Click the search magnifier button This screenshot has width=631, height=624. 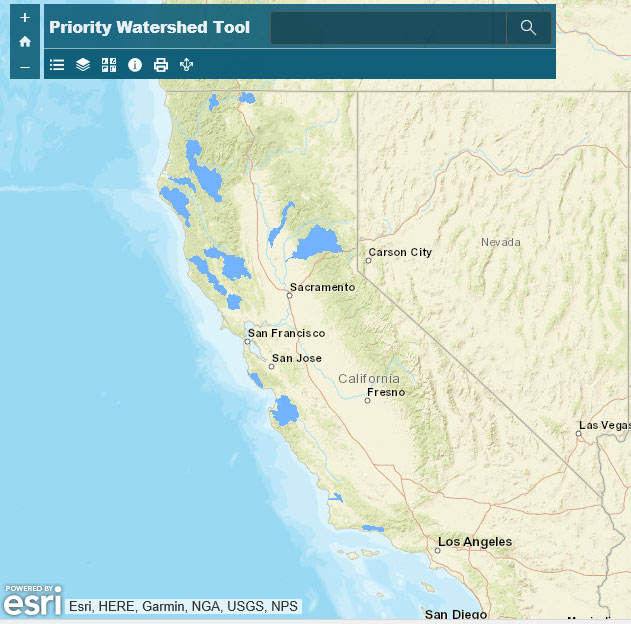tap(528, 28)
